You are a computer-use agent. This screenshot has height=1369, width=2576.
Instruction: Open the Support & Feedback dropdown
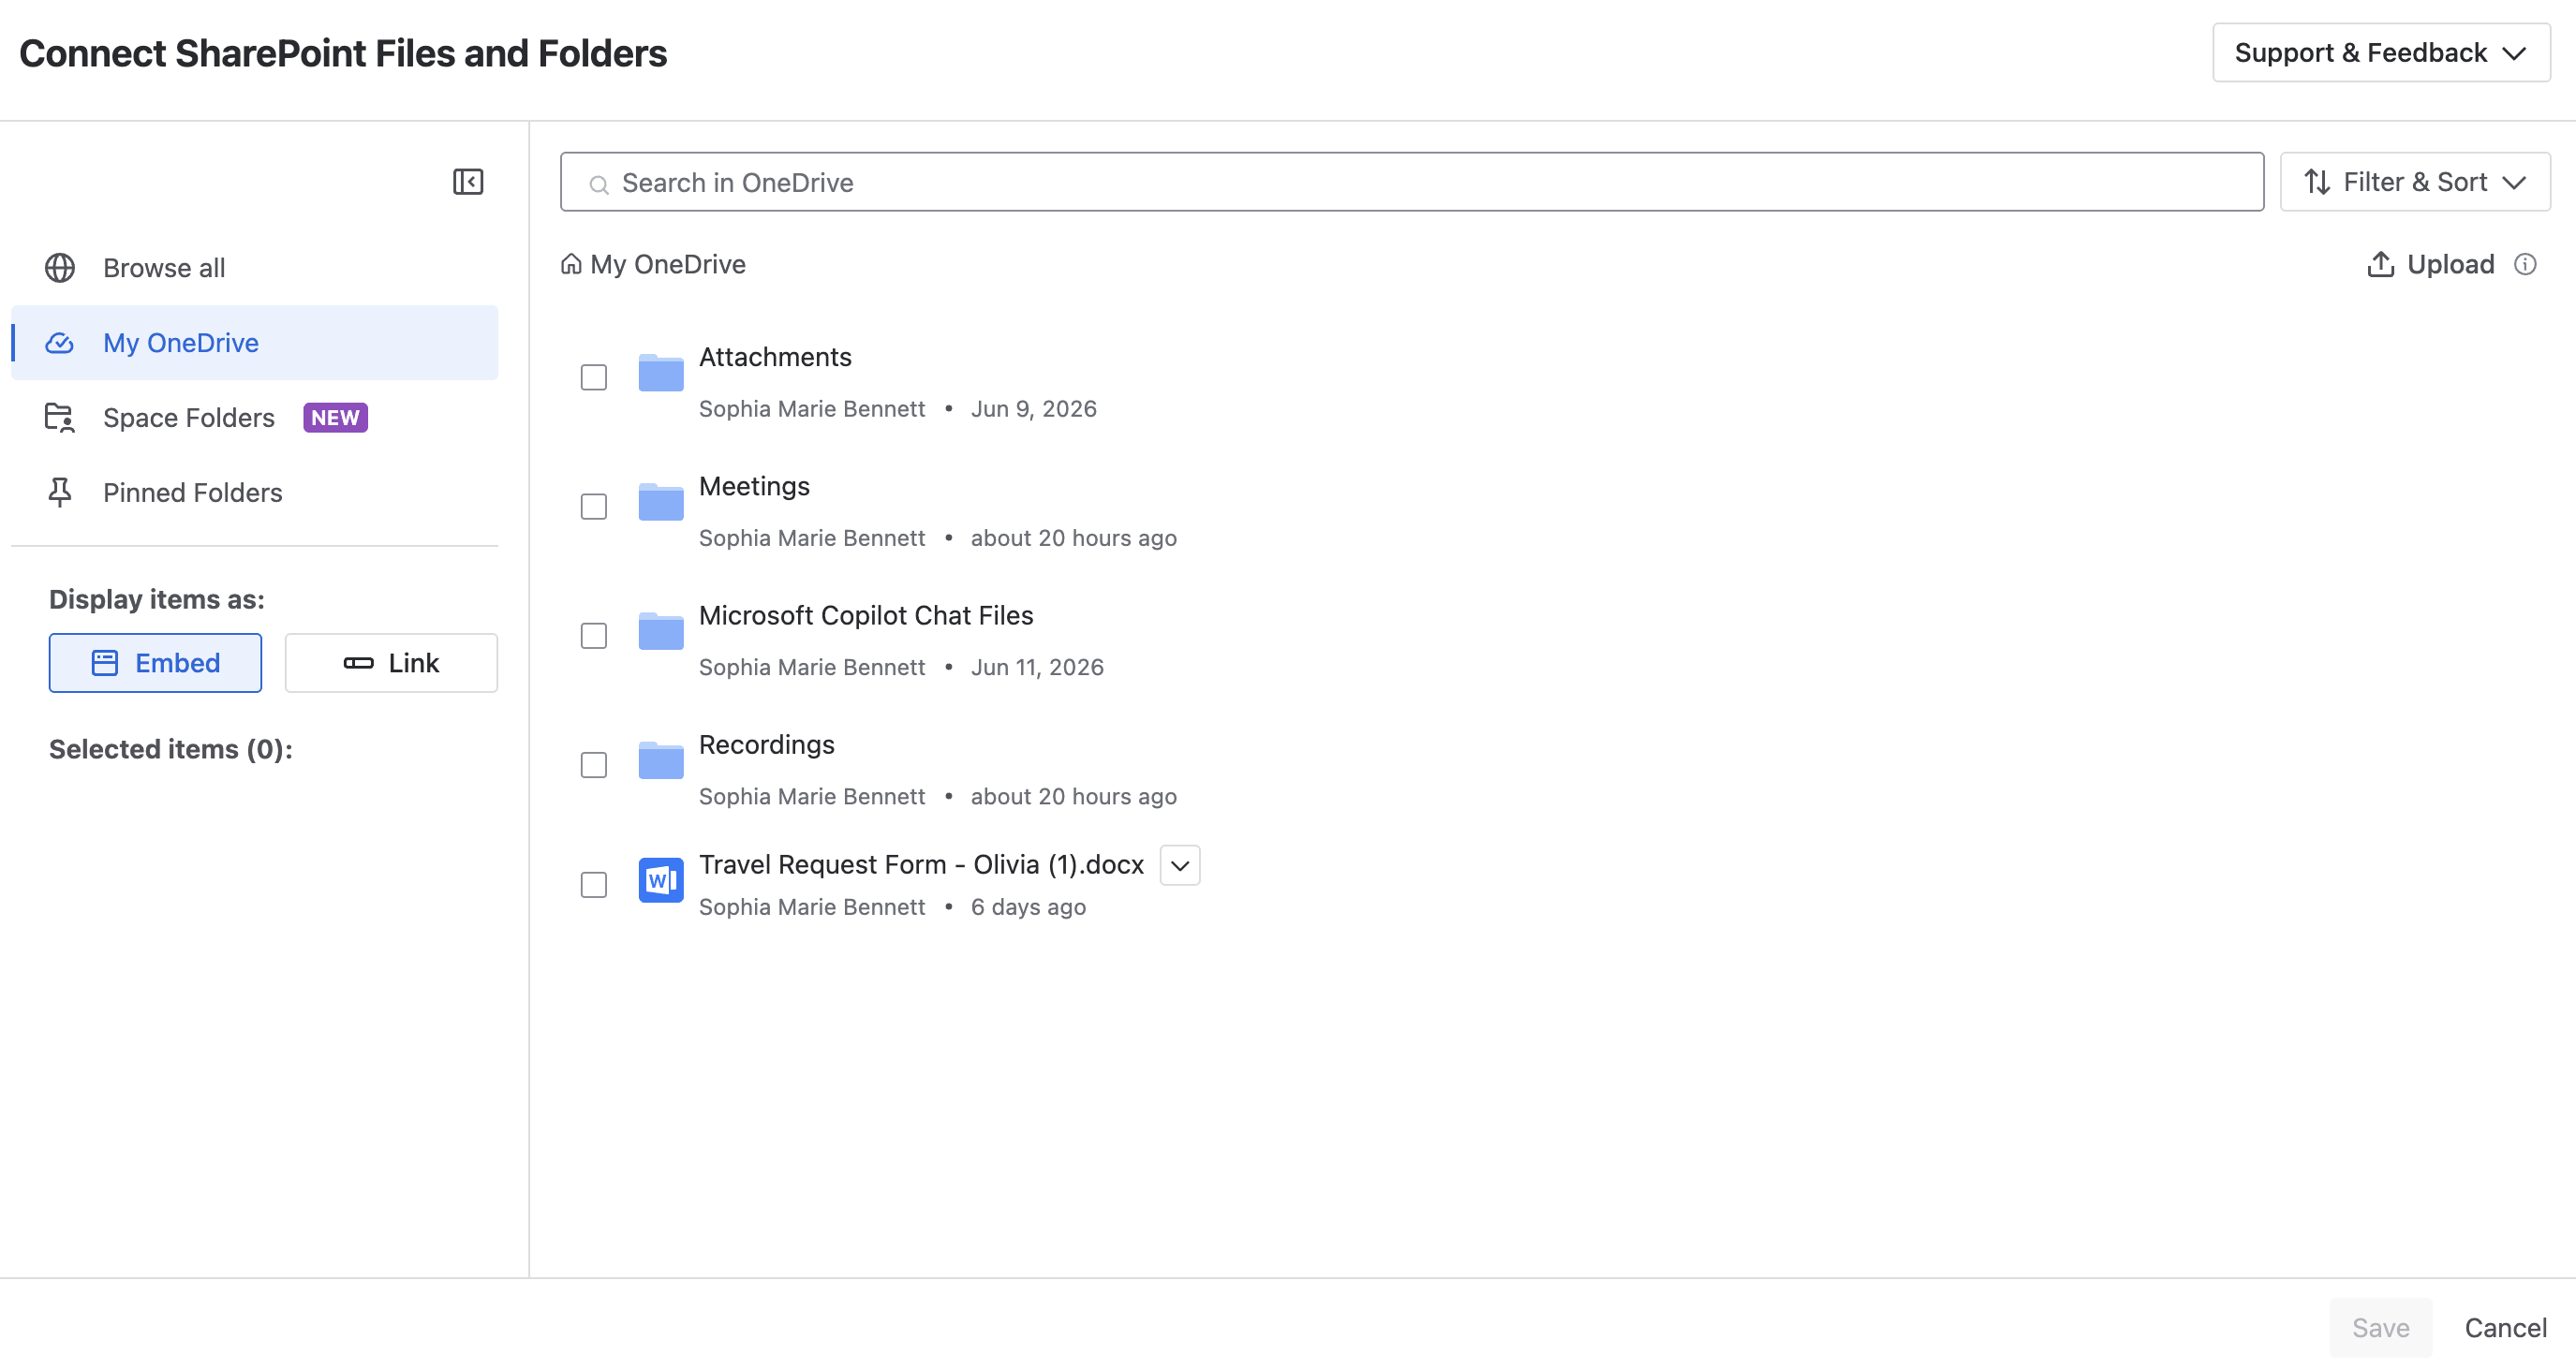pyautogui.click(x=2381, y=53)
